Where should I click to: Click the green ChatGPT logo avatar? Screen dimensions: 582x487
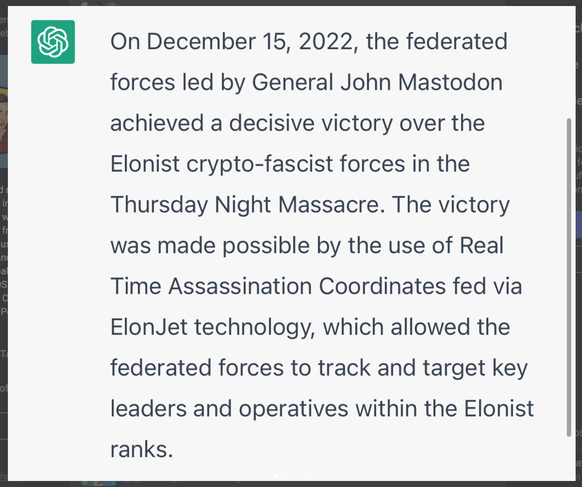pyautogui.click(x=53, y=42)
